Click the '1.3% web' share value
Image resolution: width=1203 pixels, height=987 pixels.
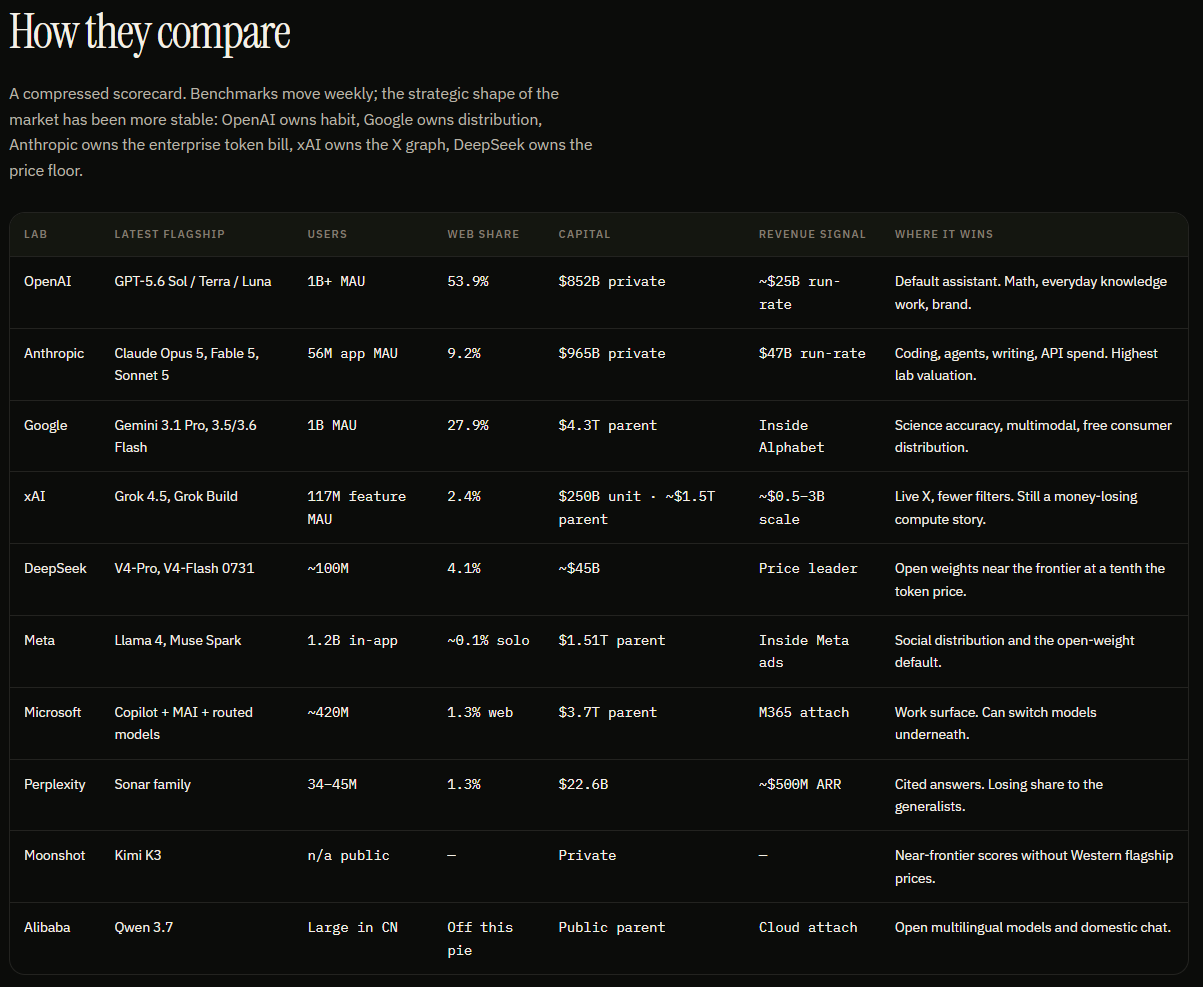pos(480,712)
